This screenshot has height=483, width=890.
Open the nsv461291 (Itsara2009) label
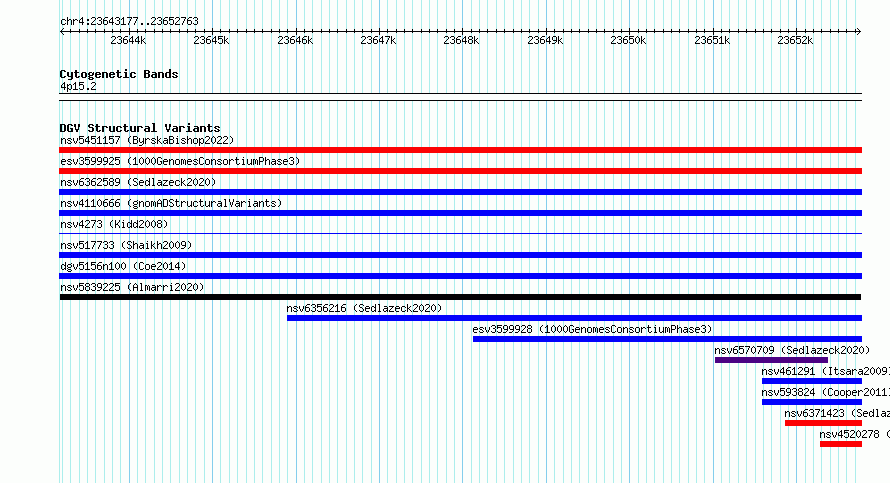tap(825, 371)
